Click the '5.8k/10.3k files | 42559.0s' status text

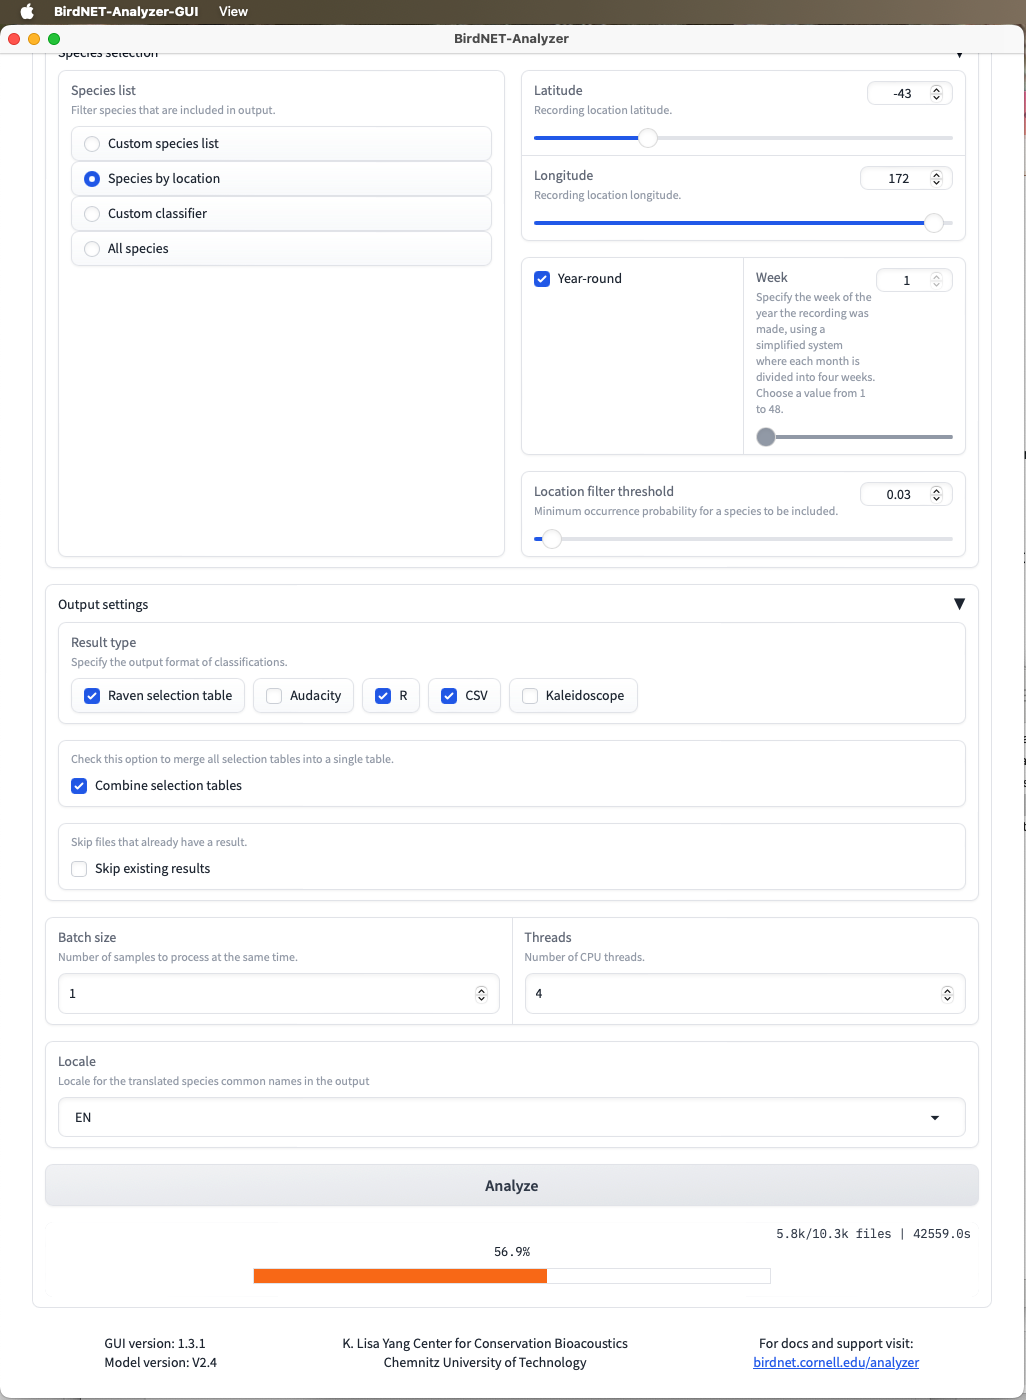(x=873, y=1234)
